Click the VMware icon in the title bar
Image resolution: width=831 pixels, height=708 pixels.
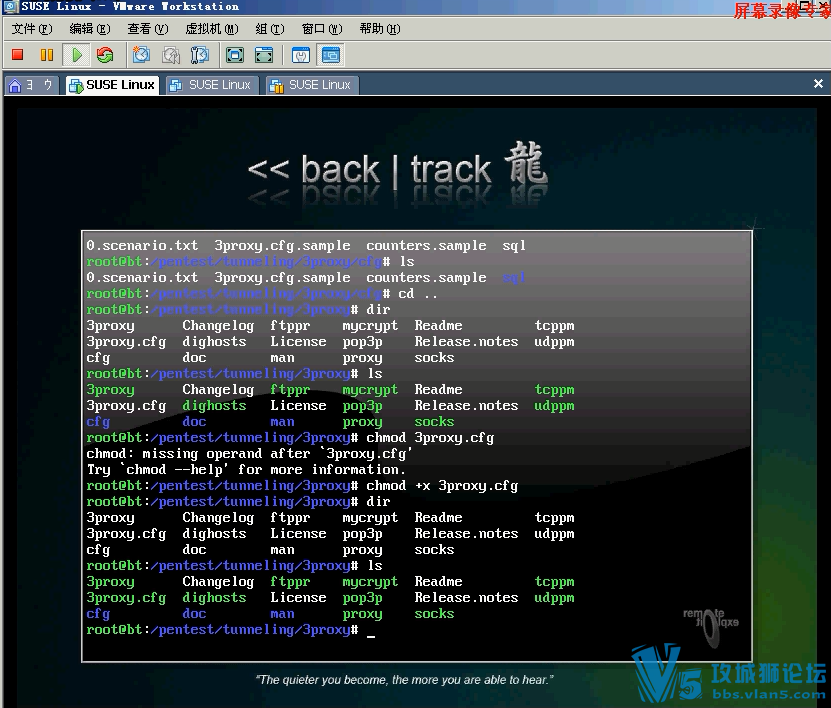[10, 7]
